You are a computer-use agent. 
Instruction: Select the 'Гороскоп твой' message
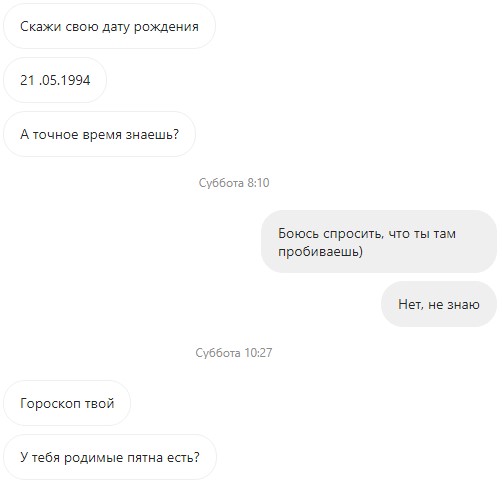click(67, 403)
